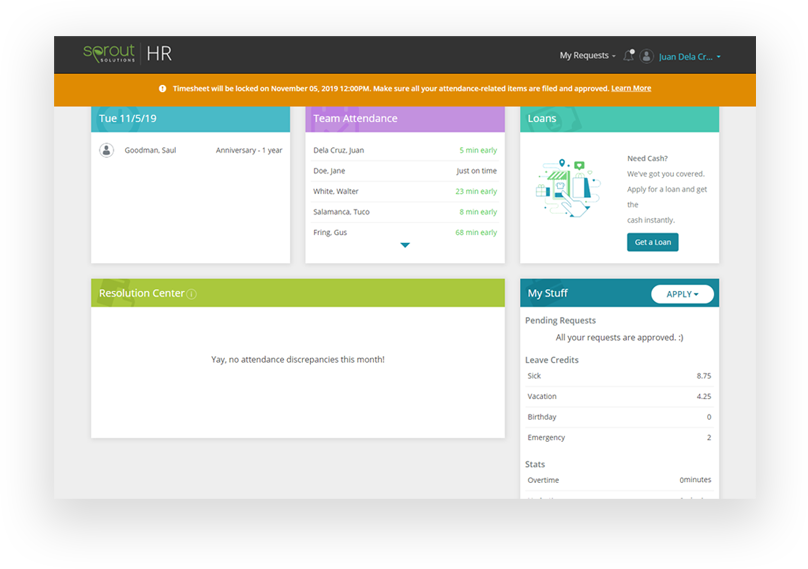The height and width of the screenshot is (569, 808).
Task: Expand the Team Attendance list arrow
Action: [x=405, y=245]
